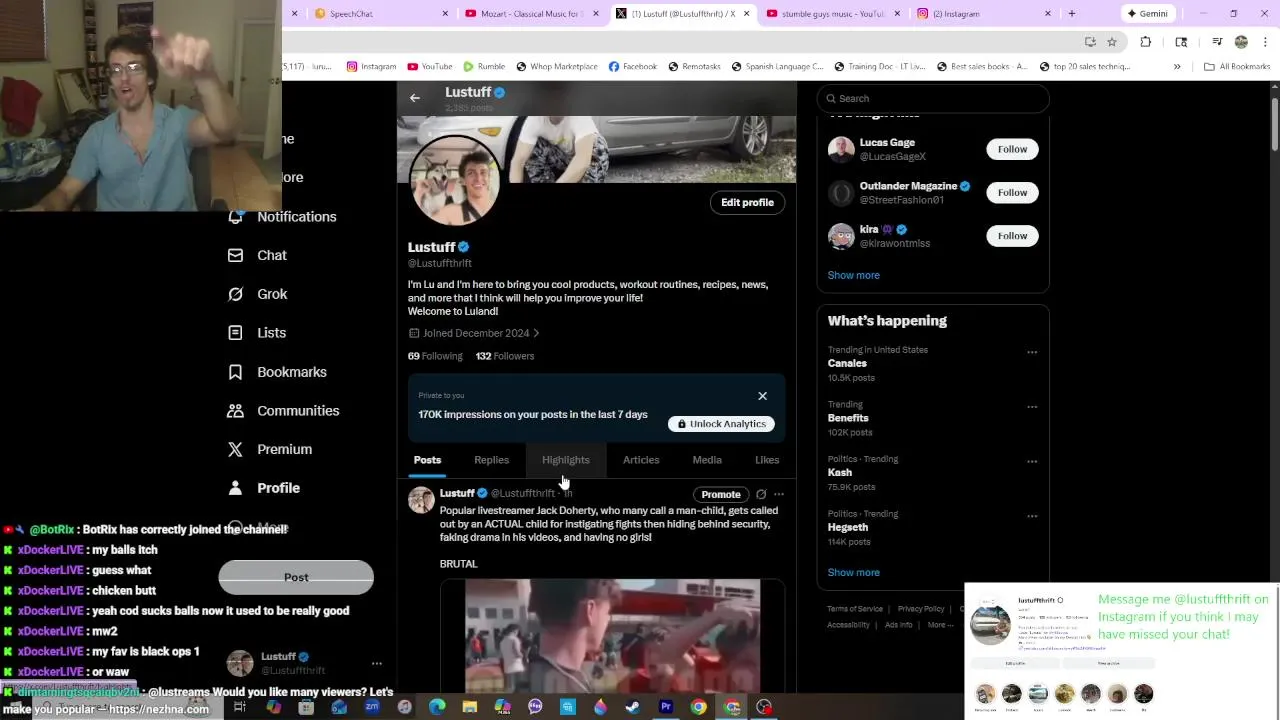Open the Hegseth trending topic
This screenshot has width=1280, height=720.
pyautogui.click(x=933, y=527)
